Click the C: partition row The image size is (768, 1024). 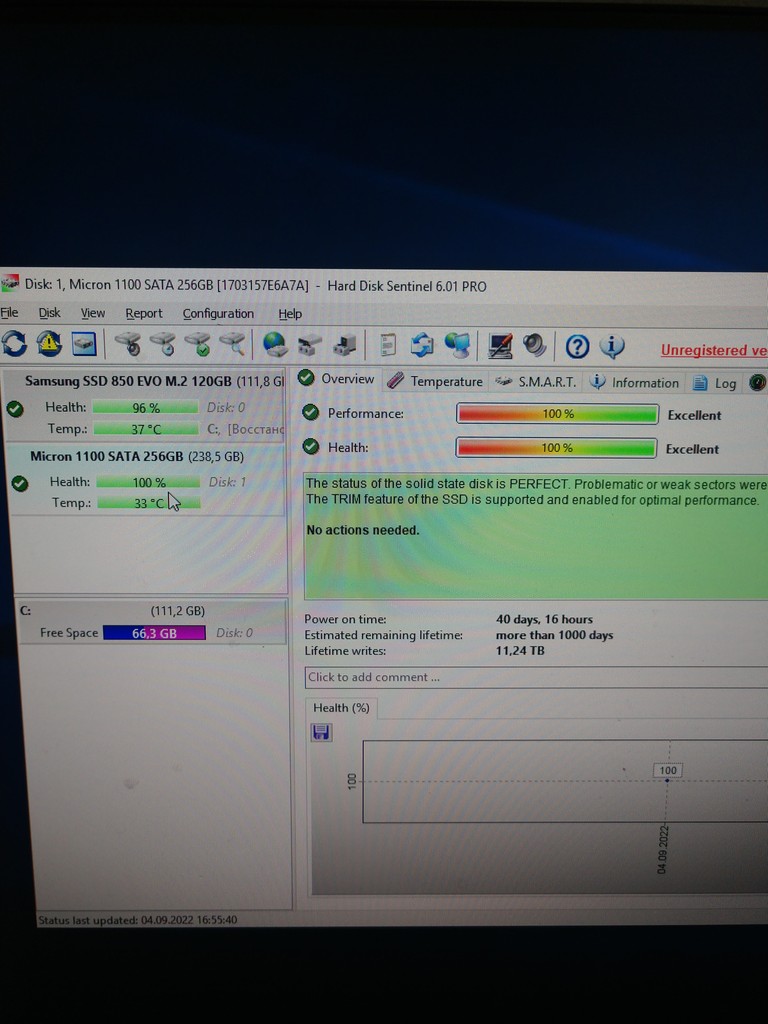[150, 622]
